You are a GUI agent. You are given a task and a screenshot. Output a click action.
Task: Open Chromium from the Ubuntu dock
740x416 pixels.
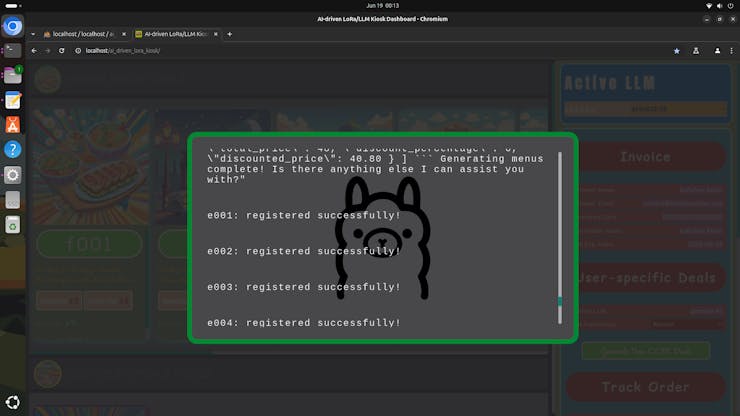pos(13,26)
